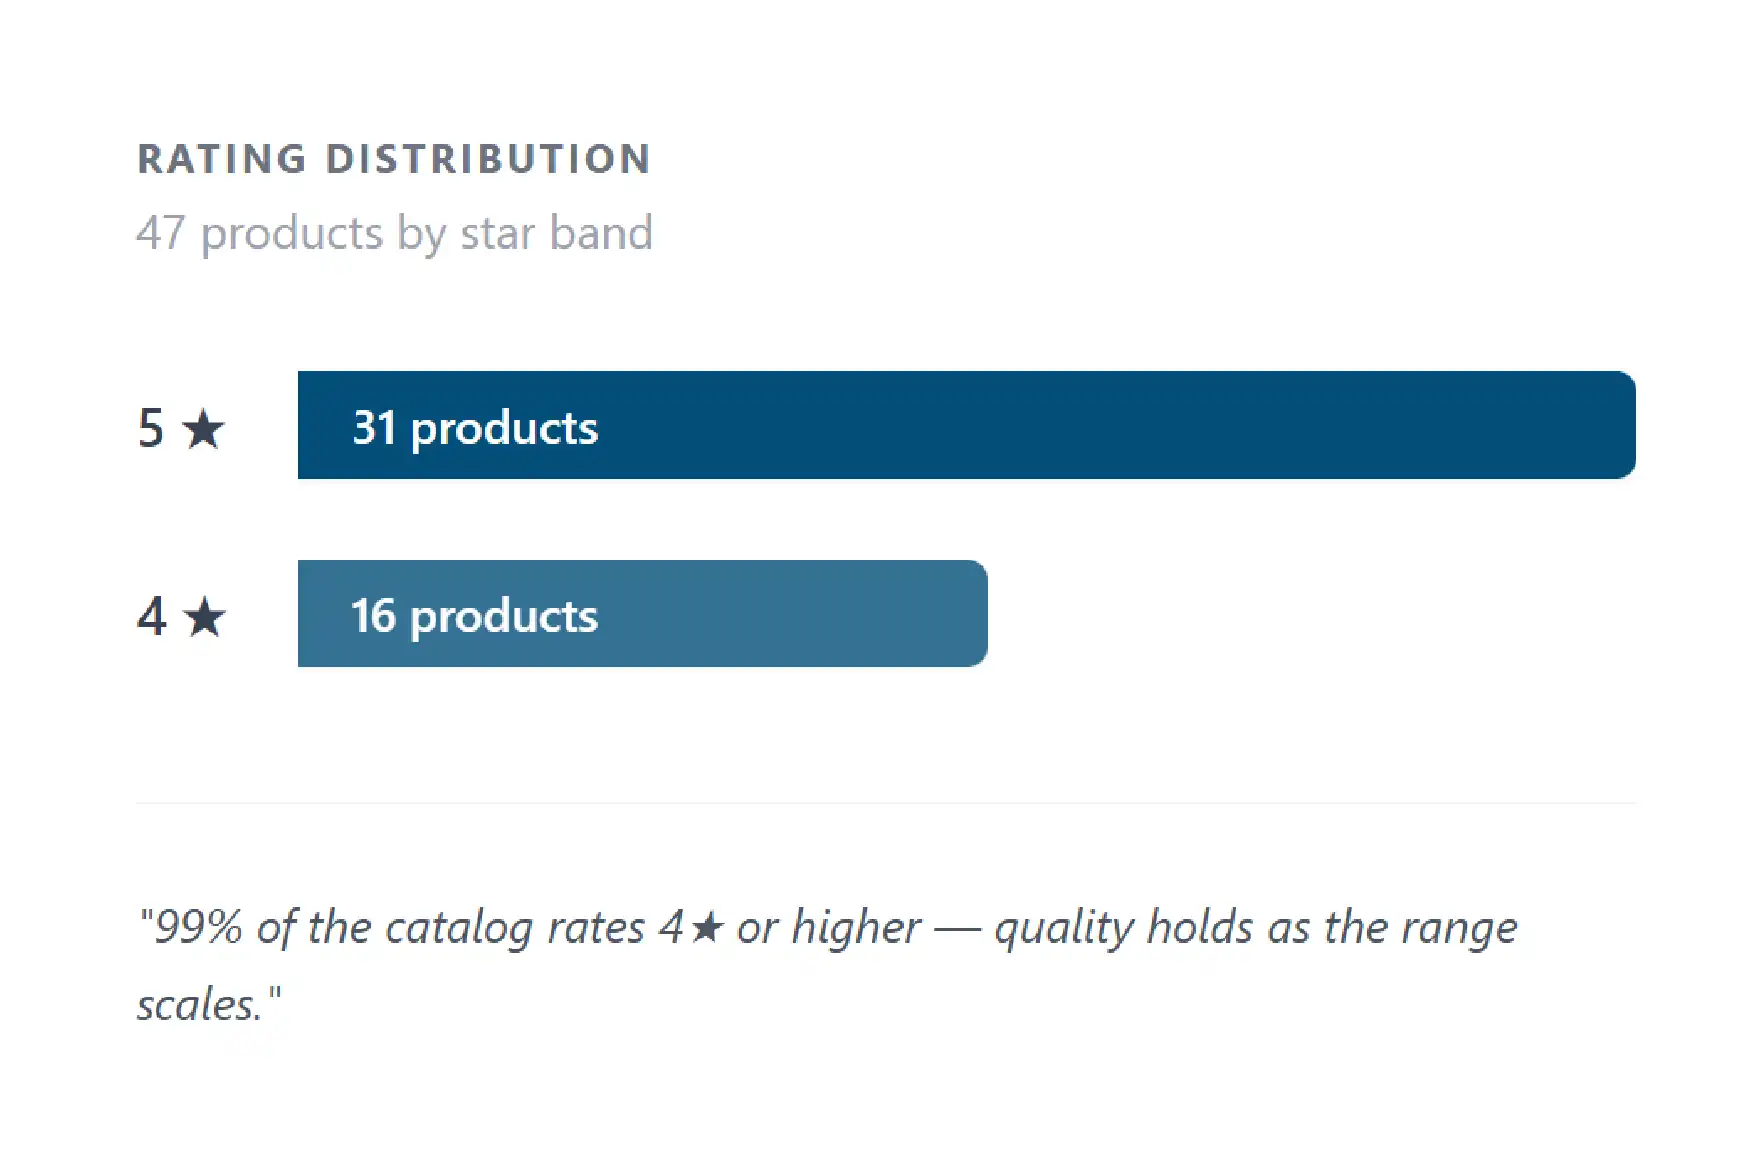The image size is (1759, 1163).
Task: Click the star icon beside the 4
Action: pyautogui.click(x=205, y=616)
